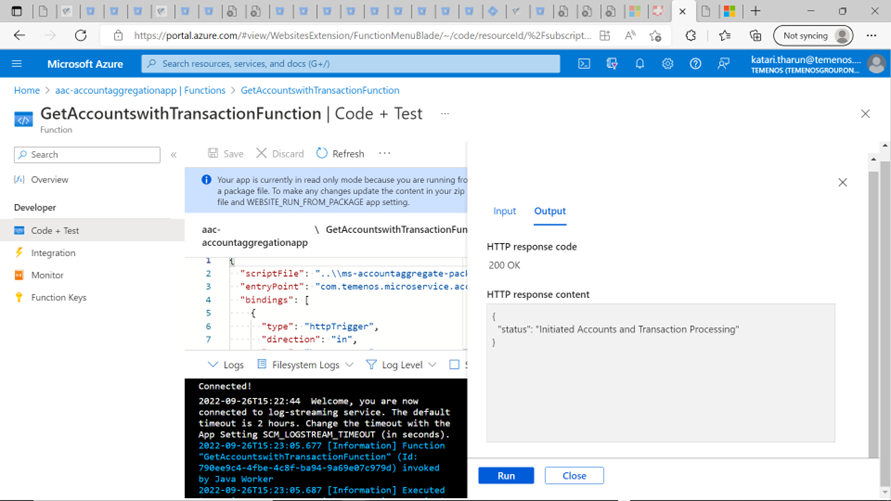Collapse the Logs panel chevron
Image resolution: width=891 pixels, height=501 pixels.
tap(213, 365)
